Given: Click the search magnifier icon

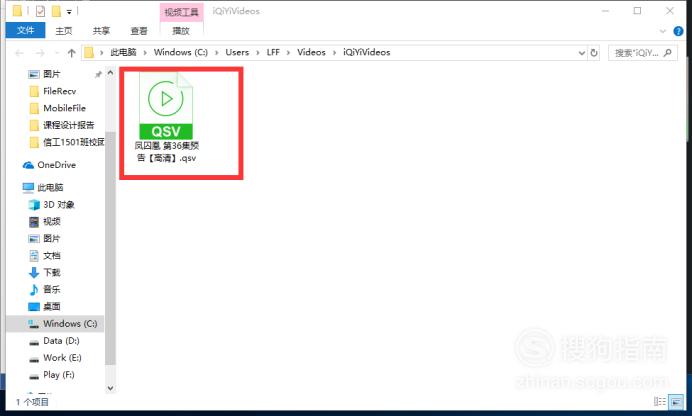Looking at the screenshot, I should click(668, 53).
